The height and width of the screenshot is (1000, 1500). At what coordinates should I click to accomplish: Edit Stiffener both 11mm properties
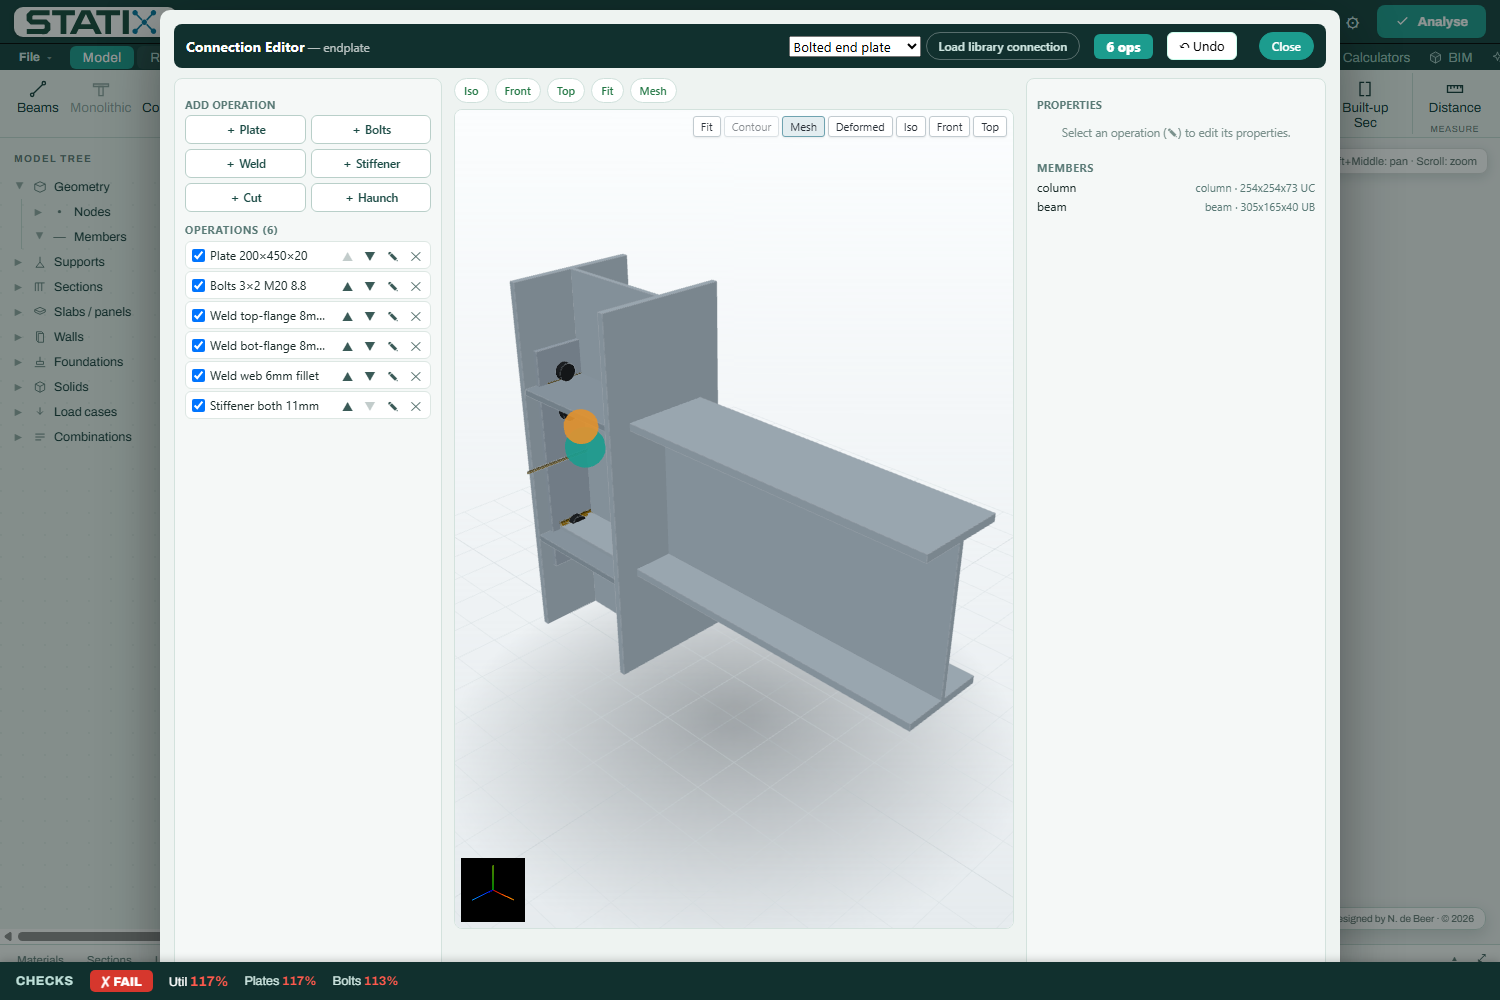click(393, 406)
